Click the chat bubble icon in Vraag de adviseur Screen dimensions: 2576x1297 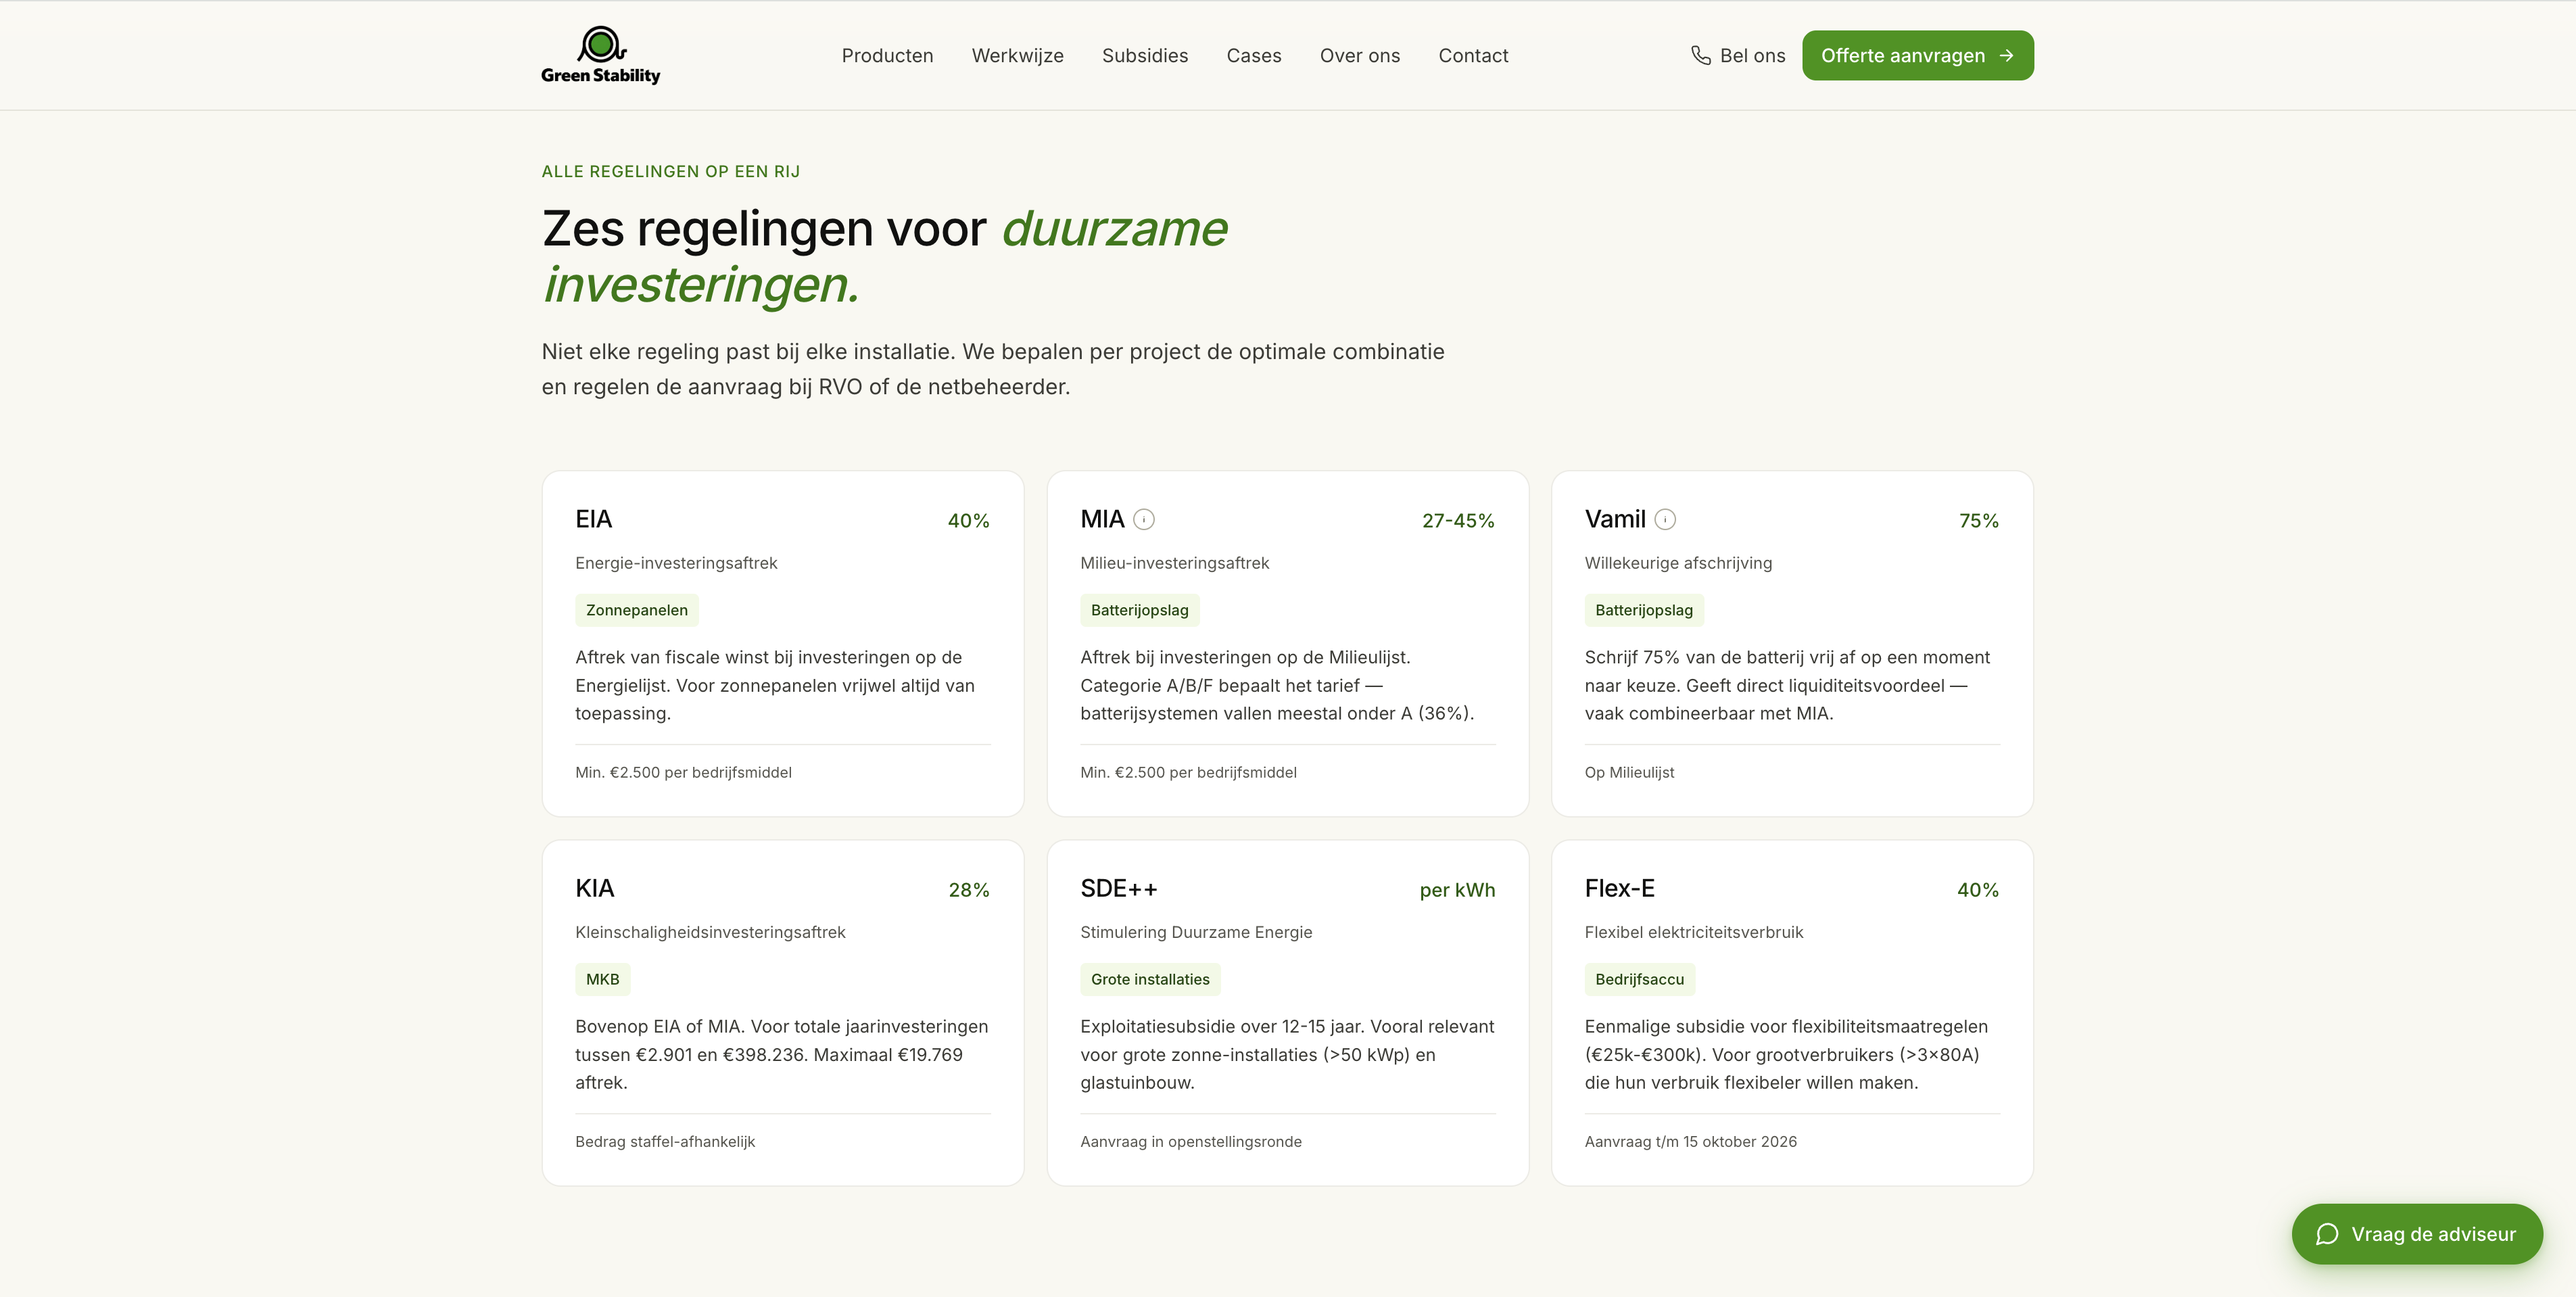[x=2327, y=1234]
